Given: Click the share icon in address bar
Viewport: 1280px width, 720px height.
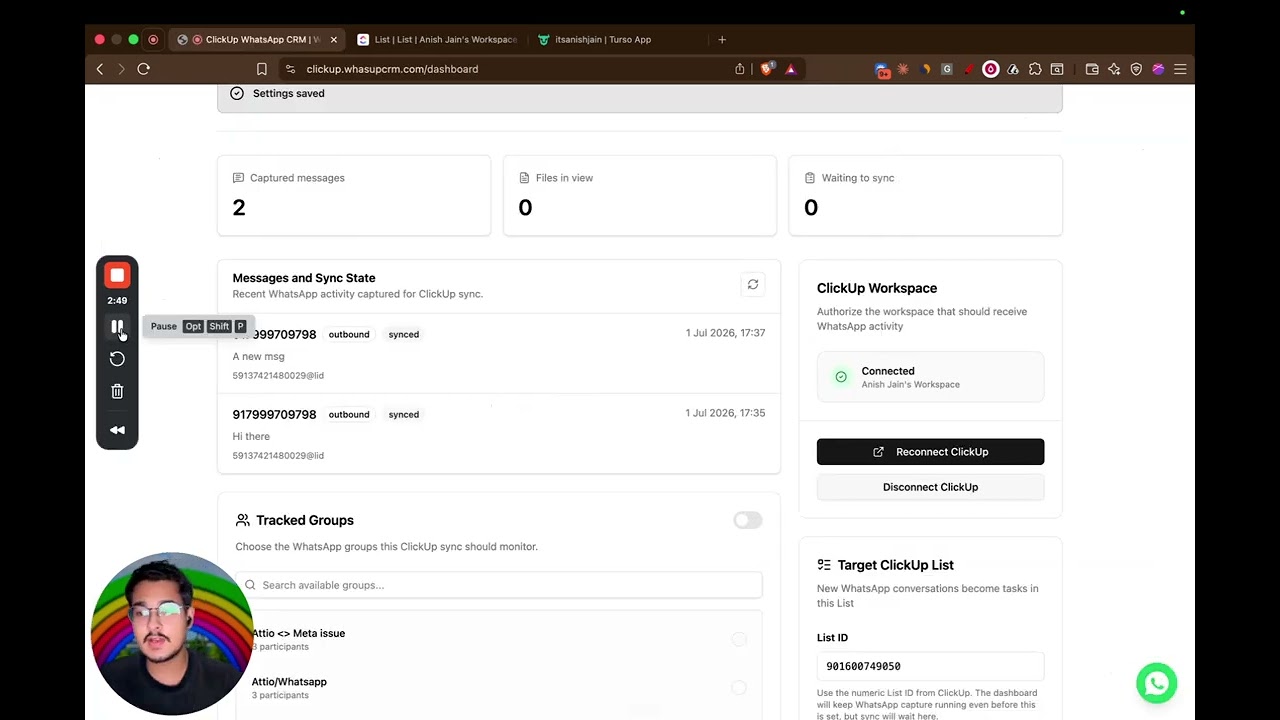Looking at the screenshot, I should click(x=740, y=69).
